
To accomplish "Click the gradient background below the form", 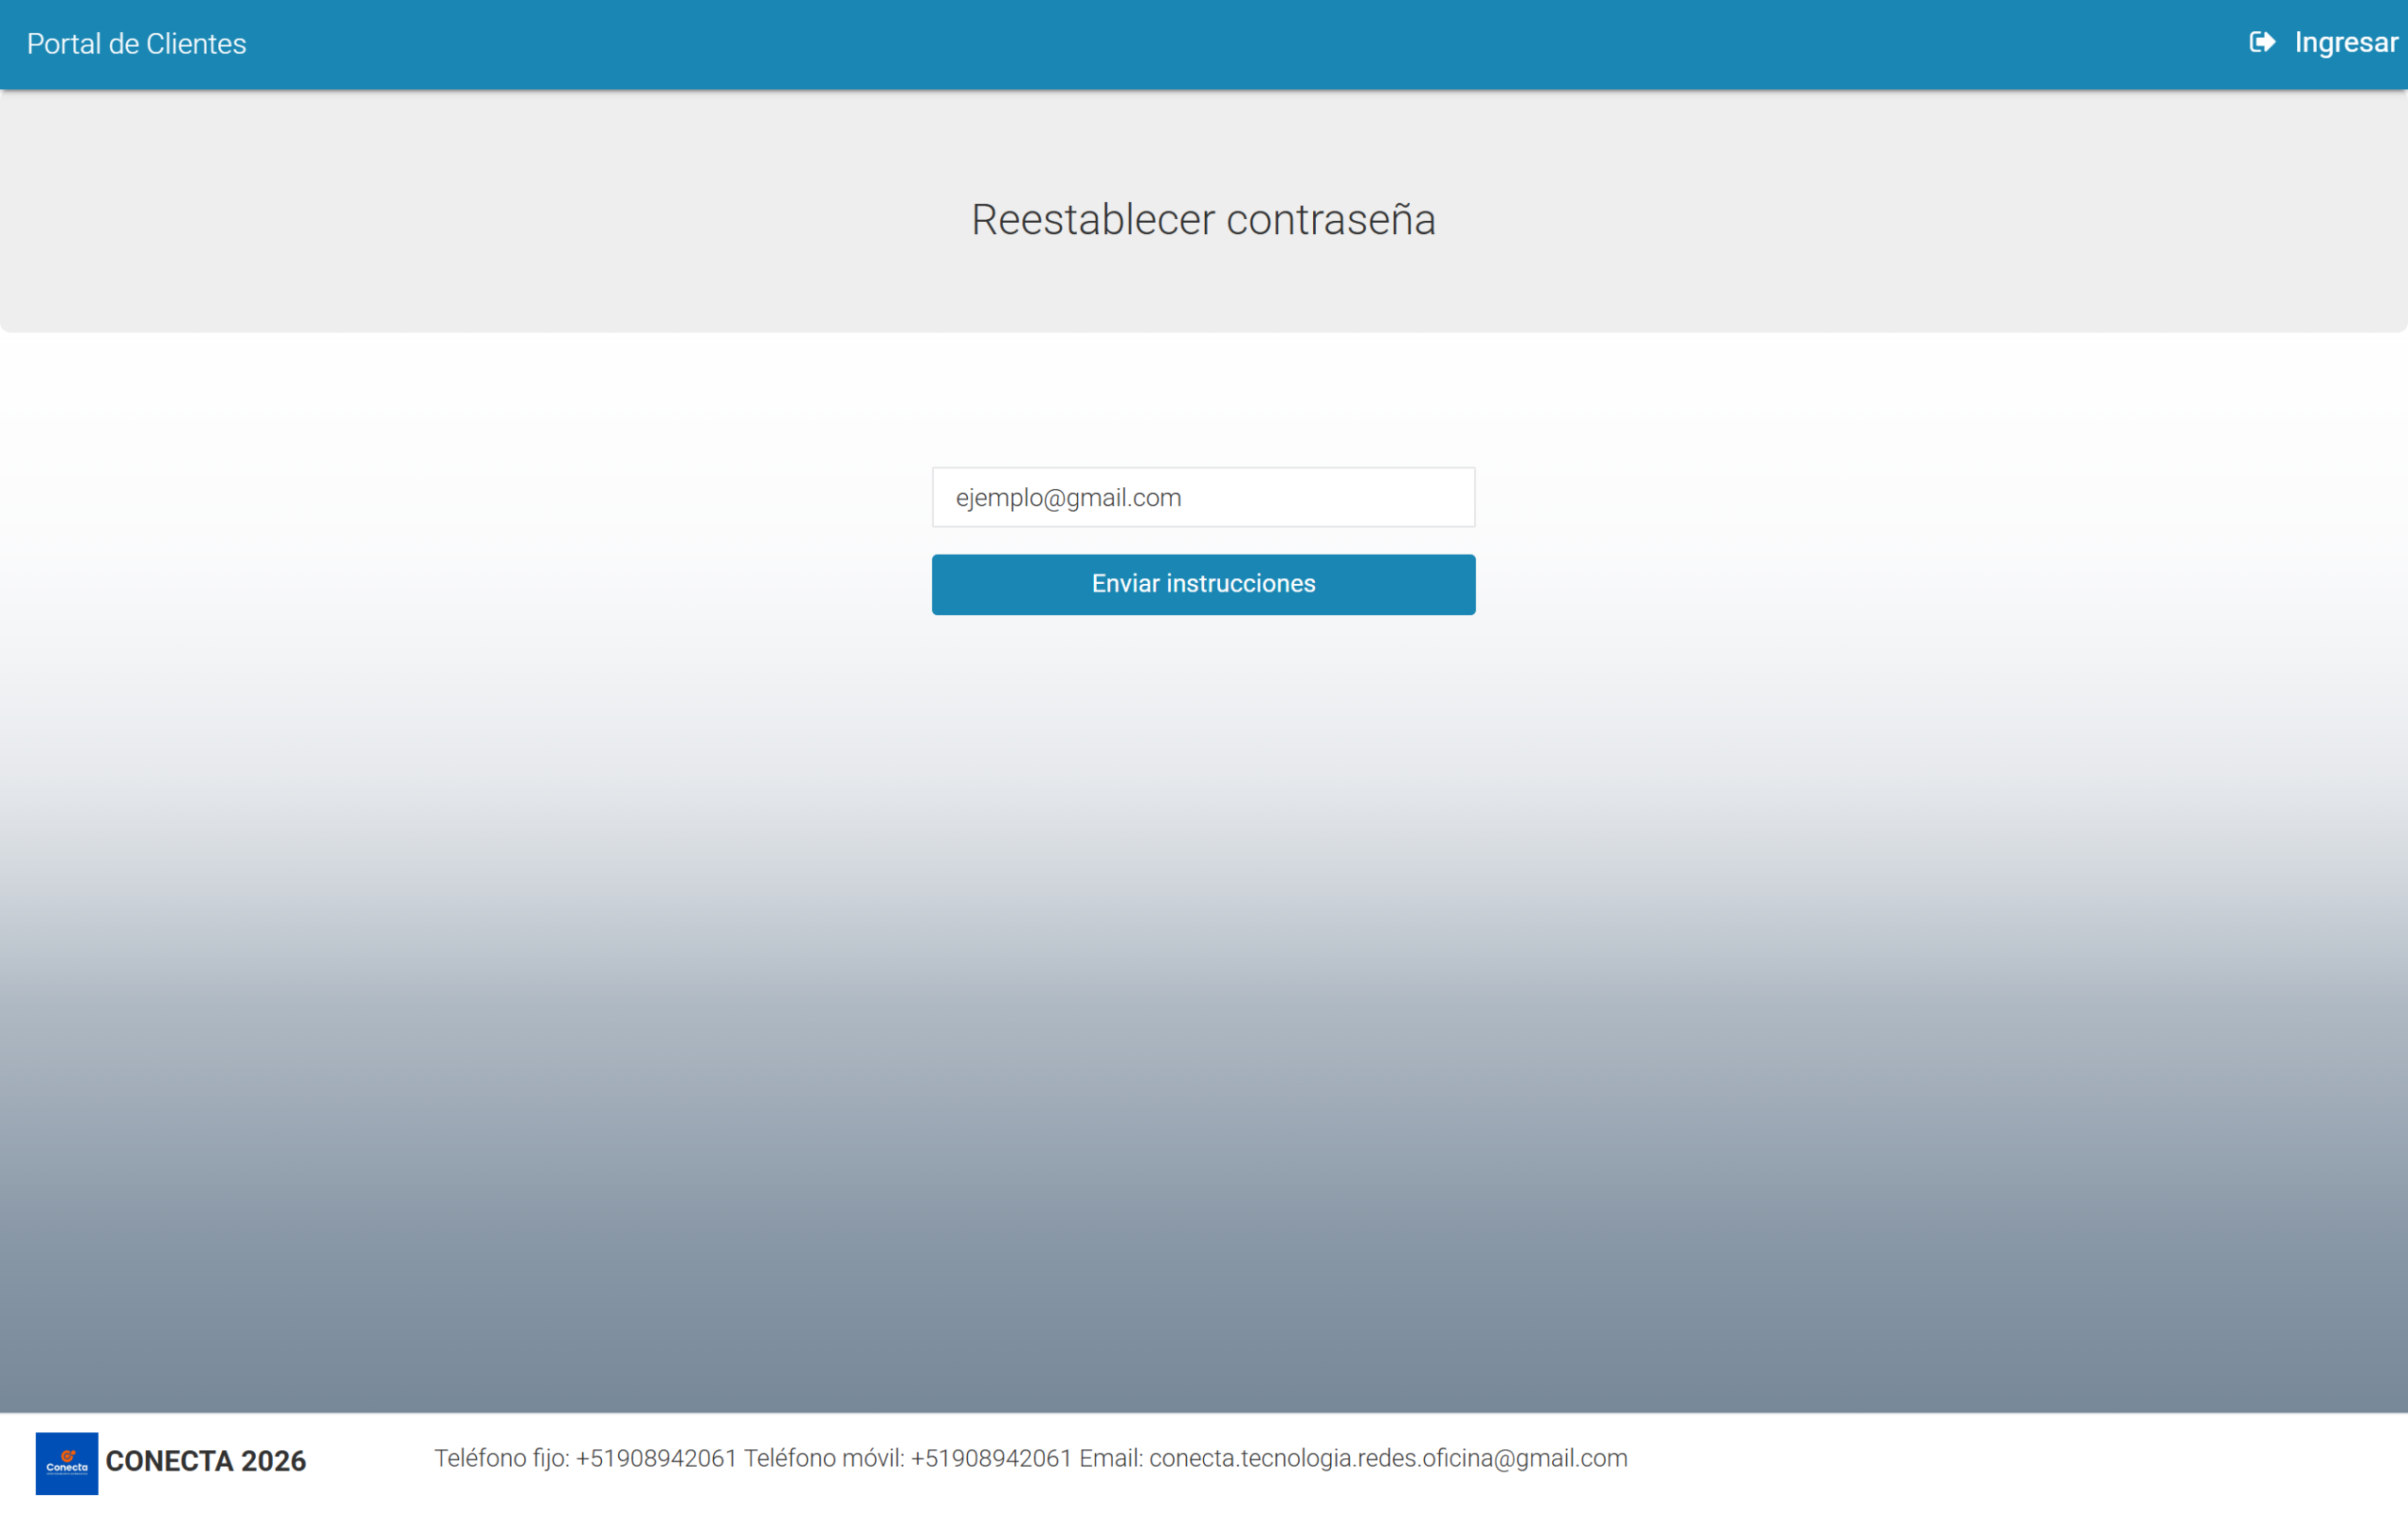I will click(1203, 1000).
